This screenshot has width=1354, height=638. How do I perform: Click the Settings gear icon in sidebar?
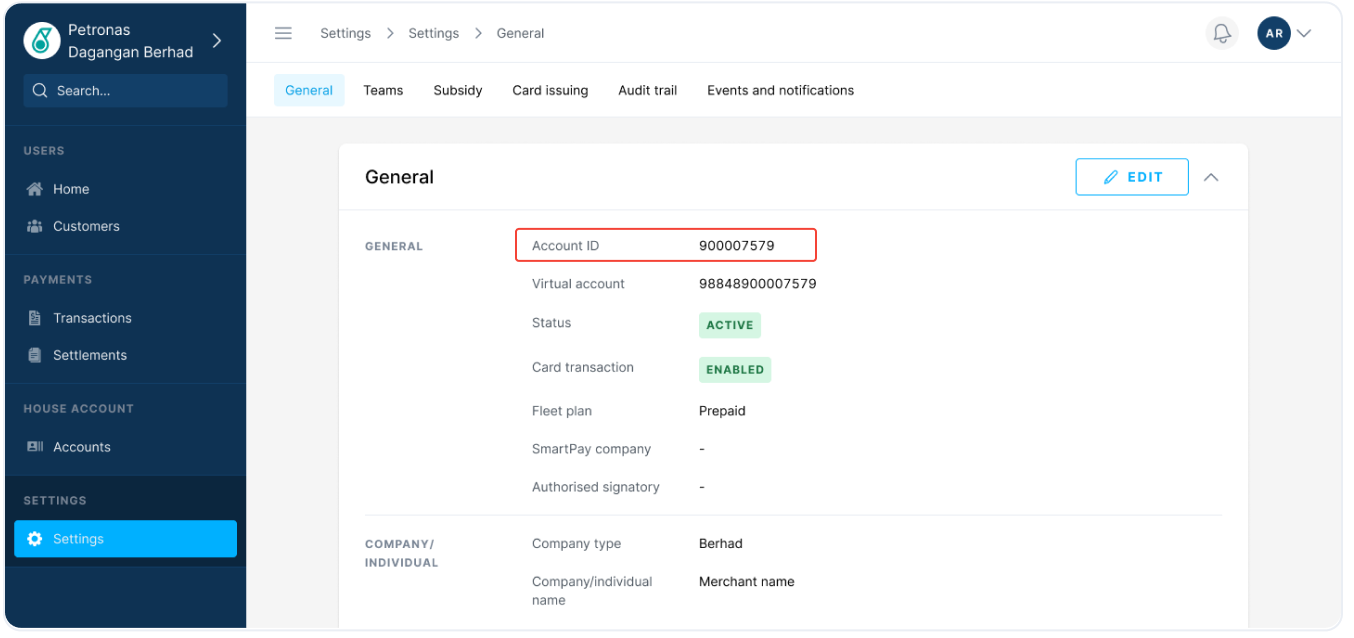click(x=35, y=539)
